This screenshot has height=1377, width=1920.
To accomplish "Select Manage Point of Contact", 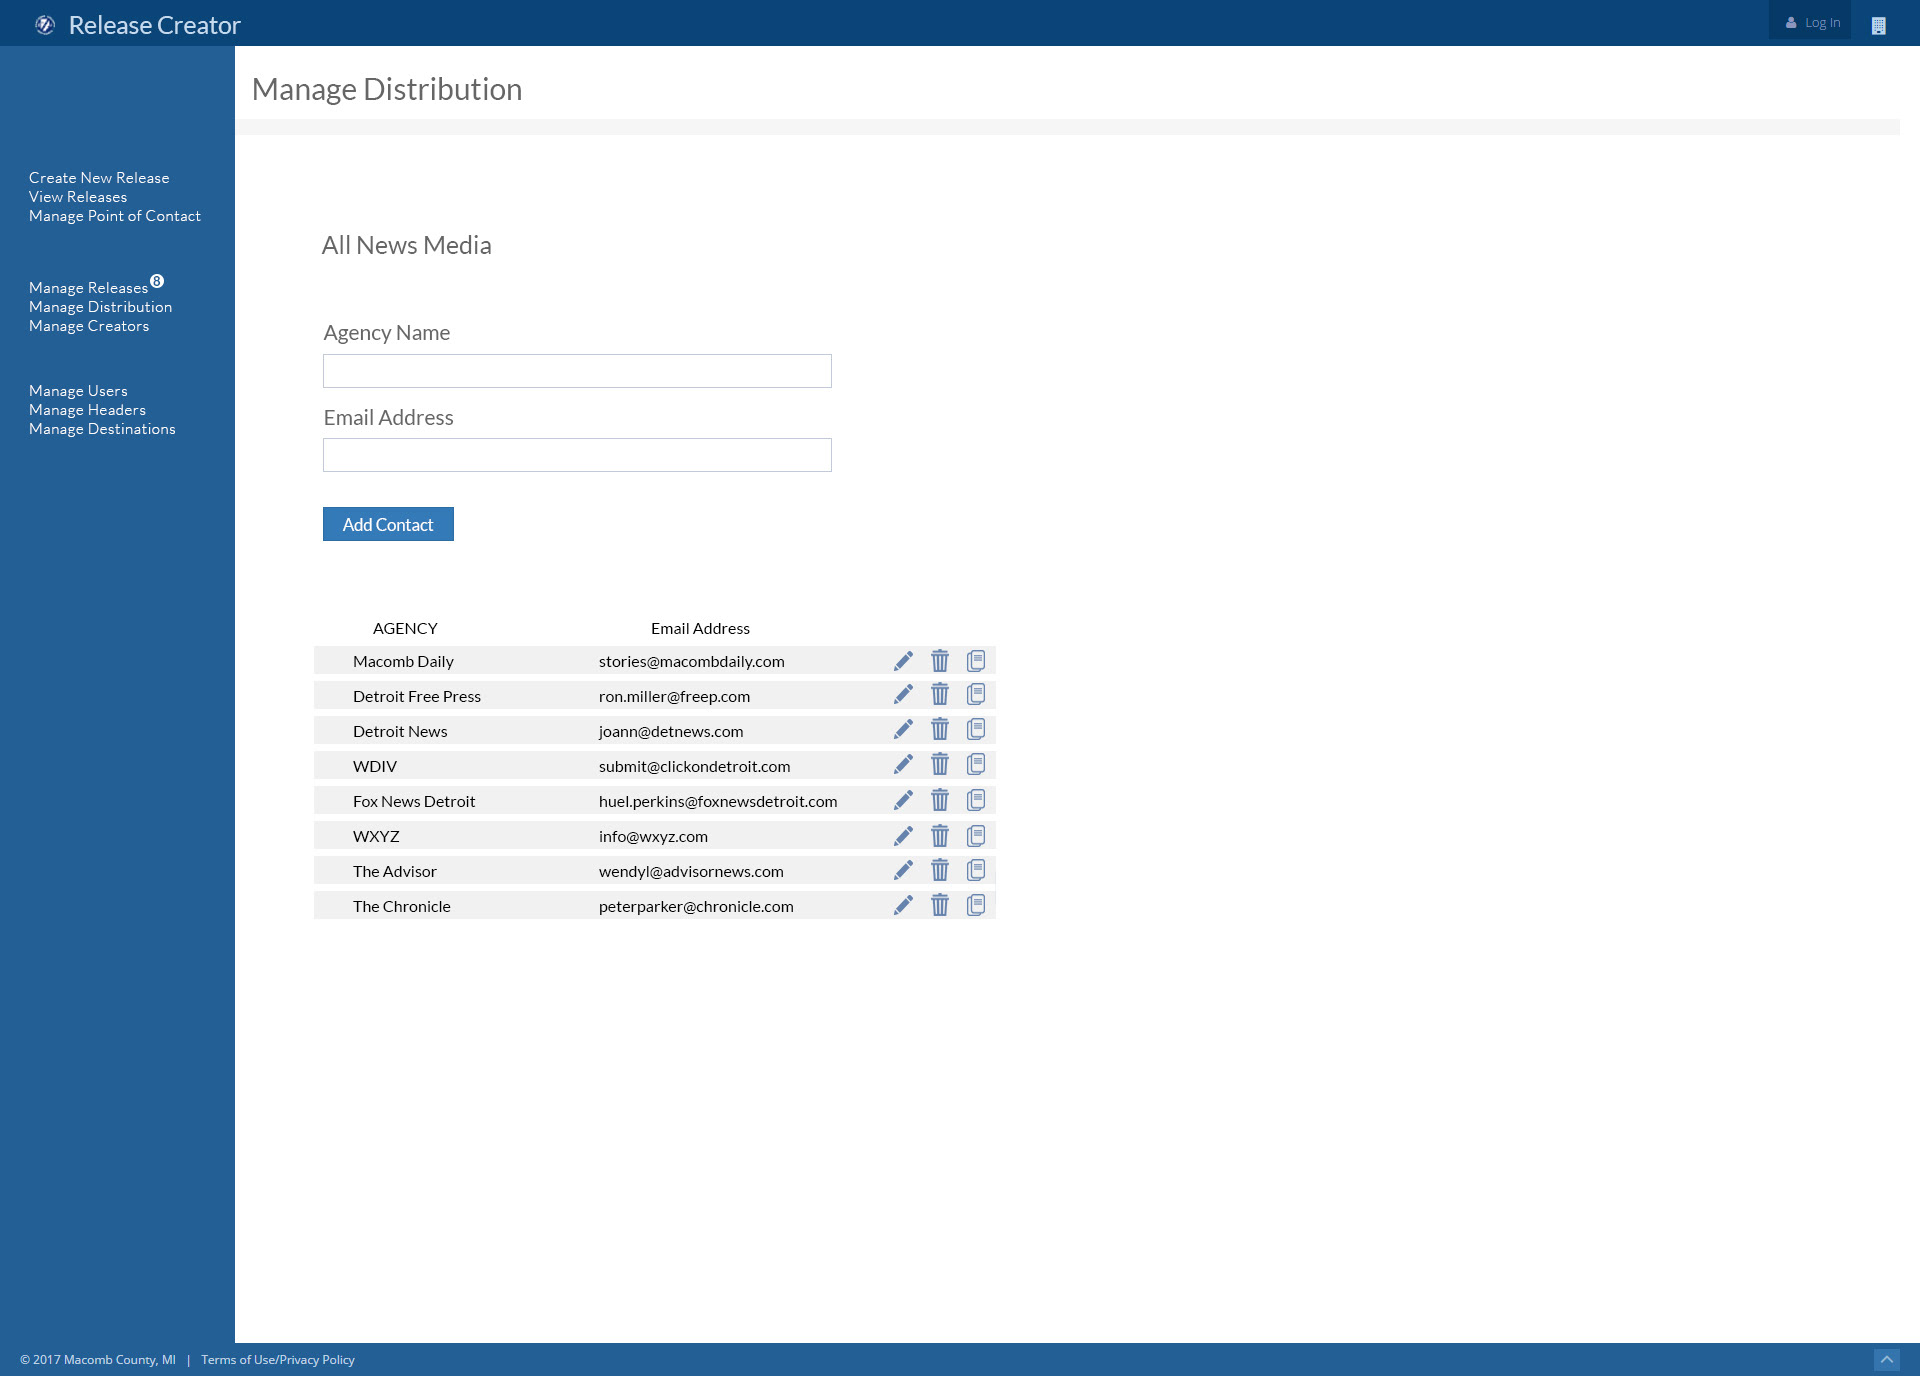I will [115, 216].
